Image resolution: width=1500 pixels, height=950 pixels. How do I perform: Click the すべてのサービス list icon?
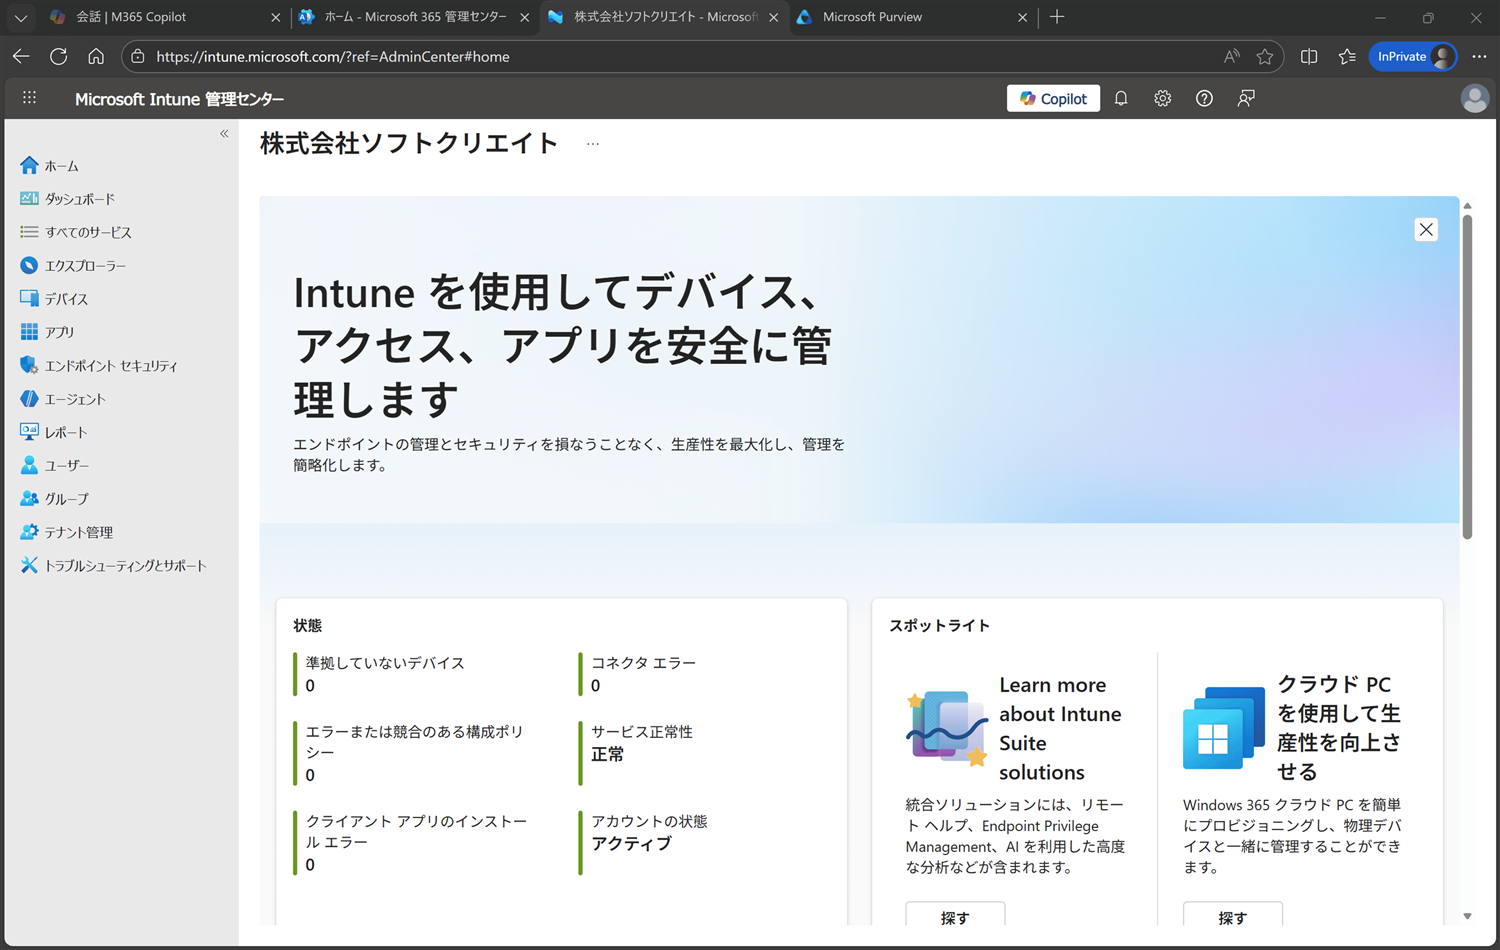29,232
